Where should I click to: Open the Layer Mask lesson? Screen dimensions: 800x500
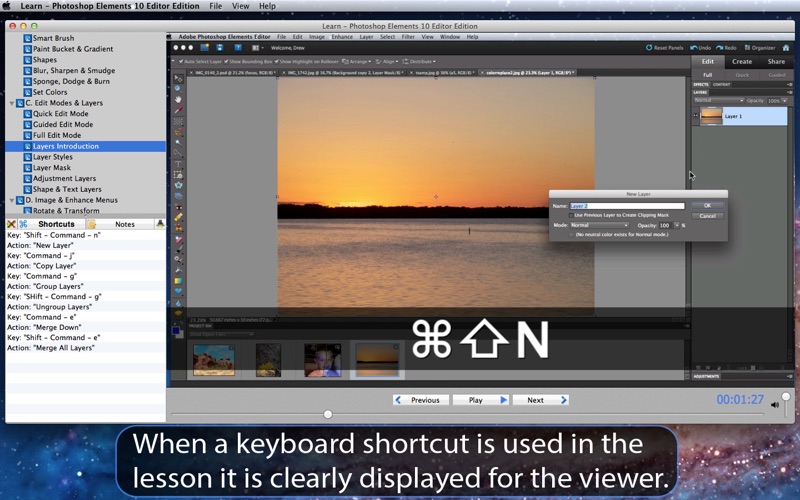pyautogui.click(x=52, y=167)
